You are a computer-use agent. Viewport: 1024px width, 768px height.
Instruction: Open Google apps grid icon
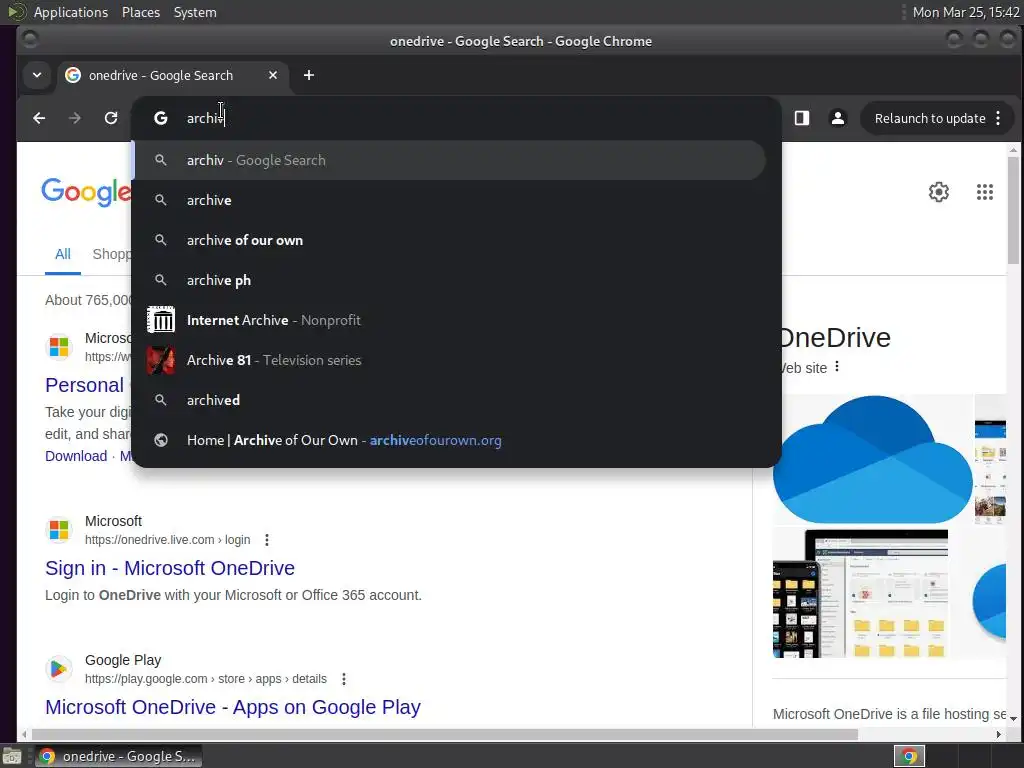985,192
